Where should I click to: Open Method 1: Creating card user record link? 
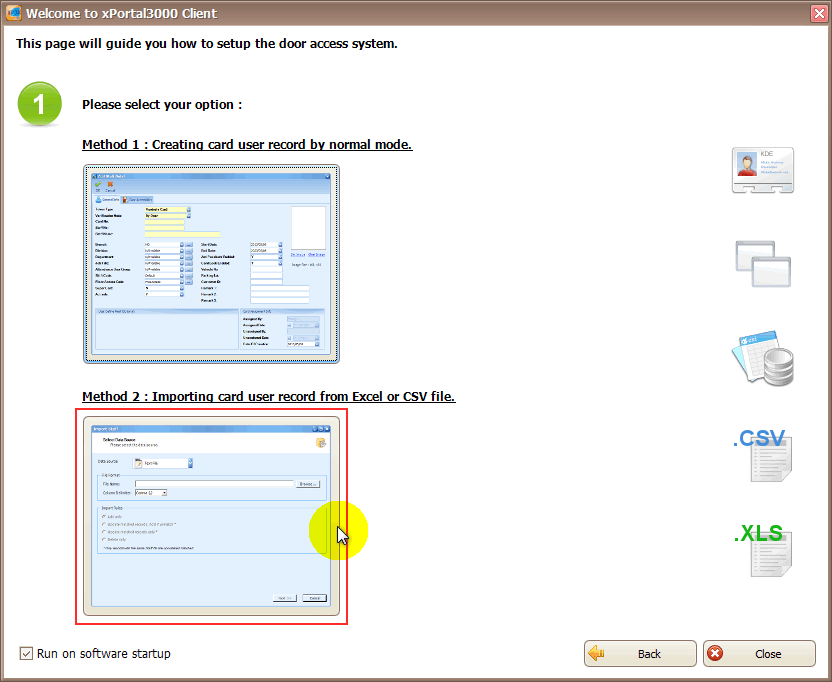coord(247,145)
